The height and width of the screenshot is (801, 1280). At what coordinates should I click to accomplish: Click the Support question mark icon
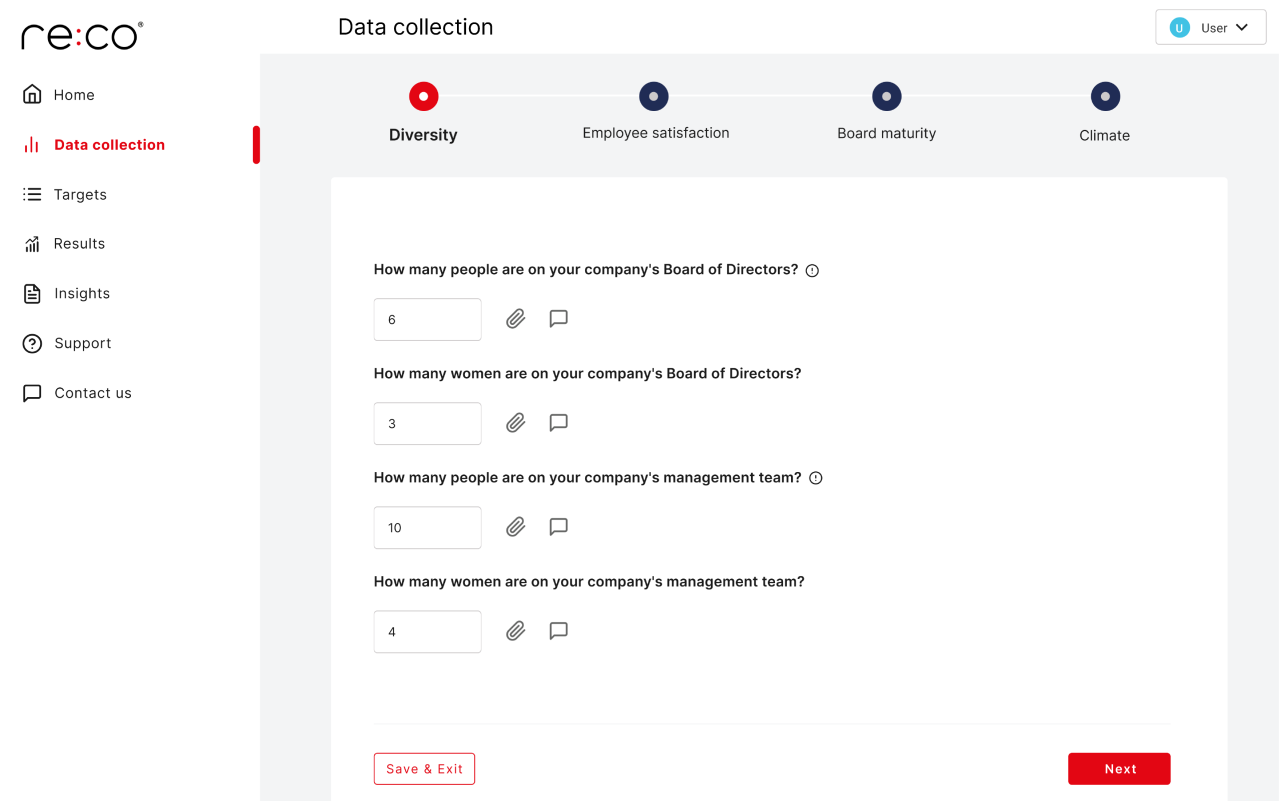click(32, 344)
